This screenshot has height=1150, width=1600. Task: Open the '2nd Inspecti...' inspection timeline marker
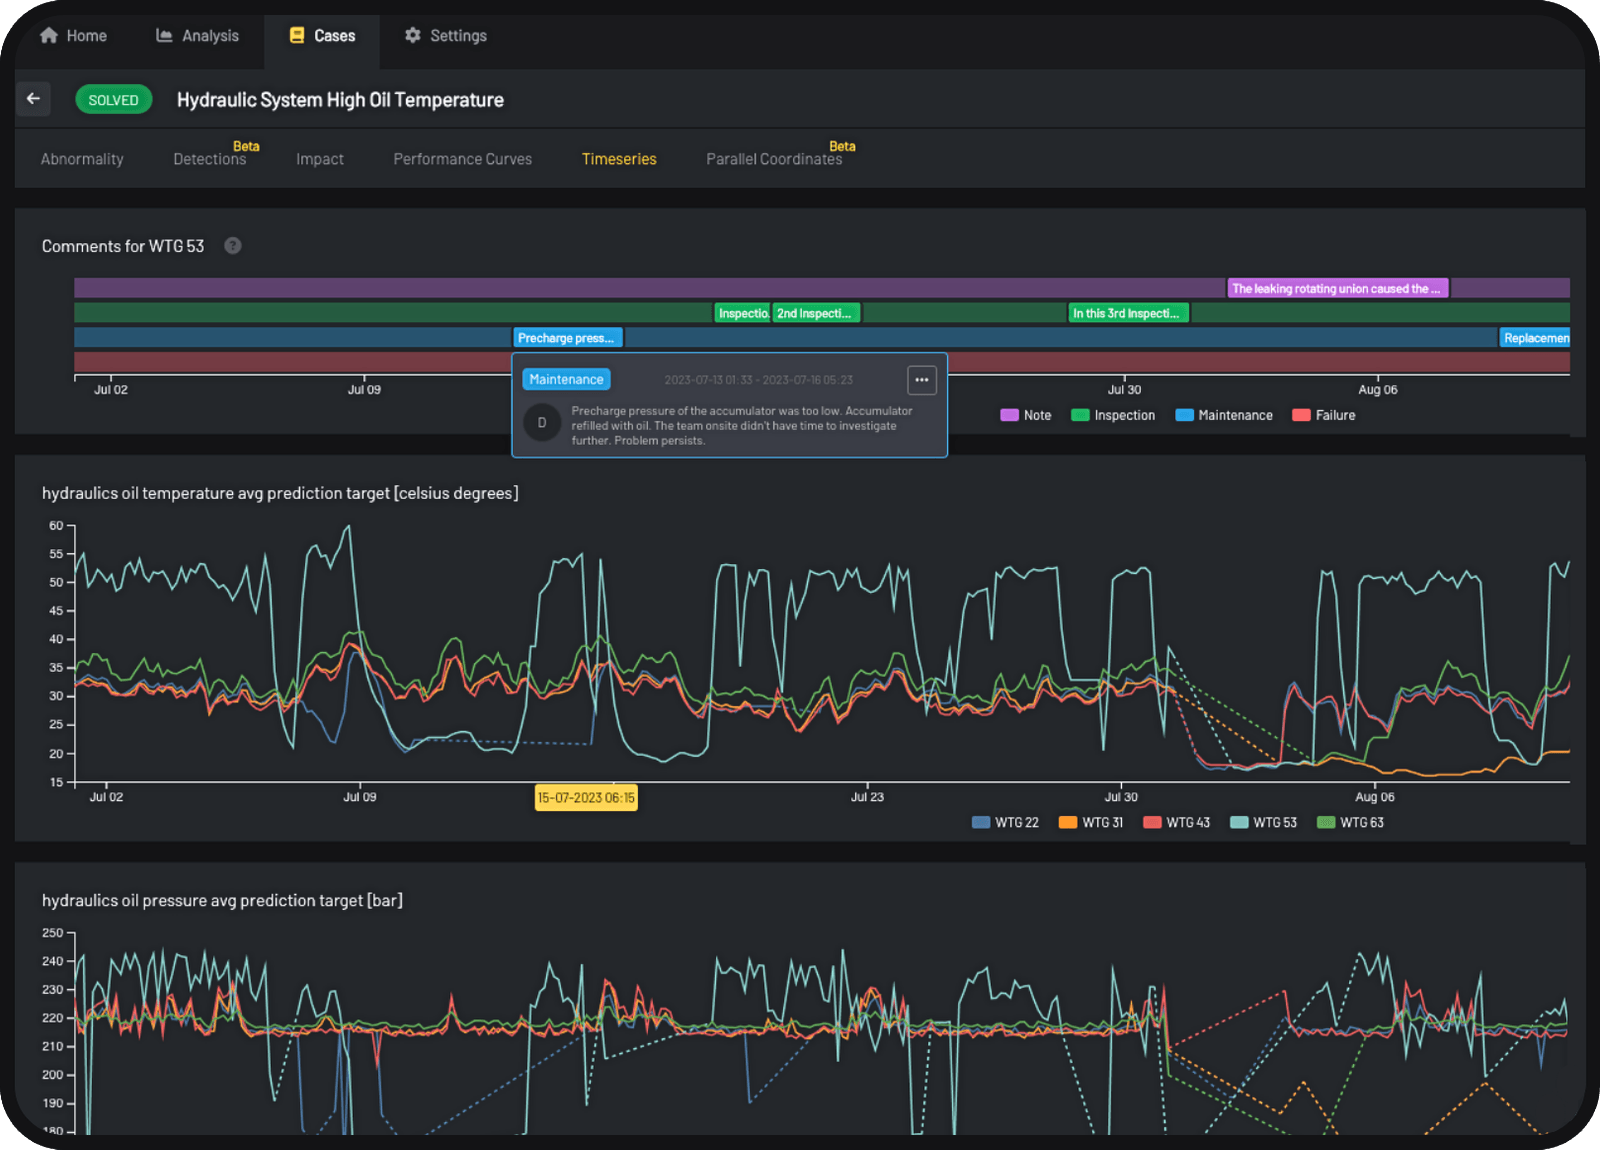815,313
